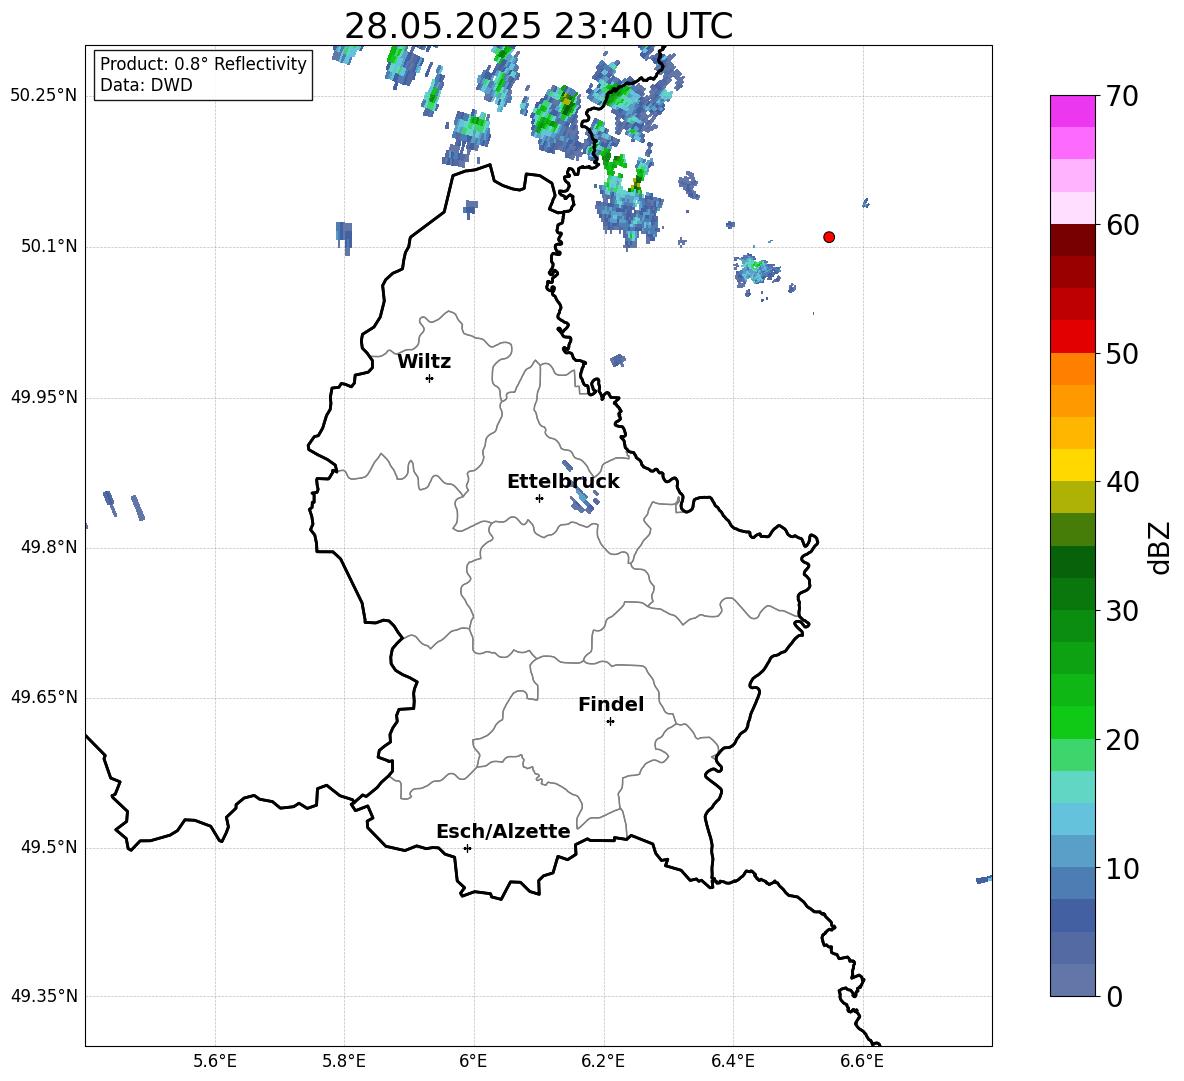The width and height of the screenshot is (1184, 1081).
Task: Click the 6.2°E longitude label
Action: (x=603, y=1061)
